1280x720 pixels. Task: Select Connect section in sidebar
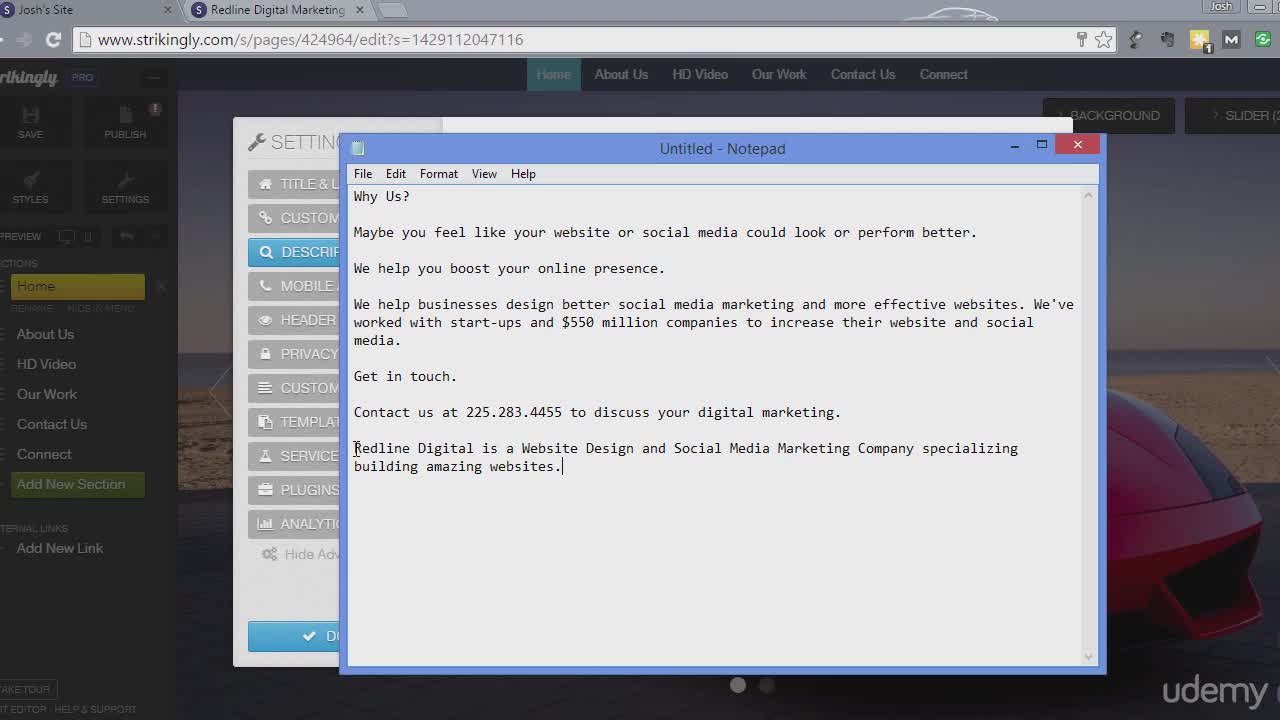(44, 455)
